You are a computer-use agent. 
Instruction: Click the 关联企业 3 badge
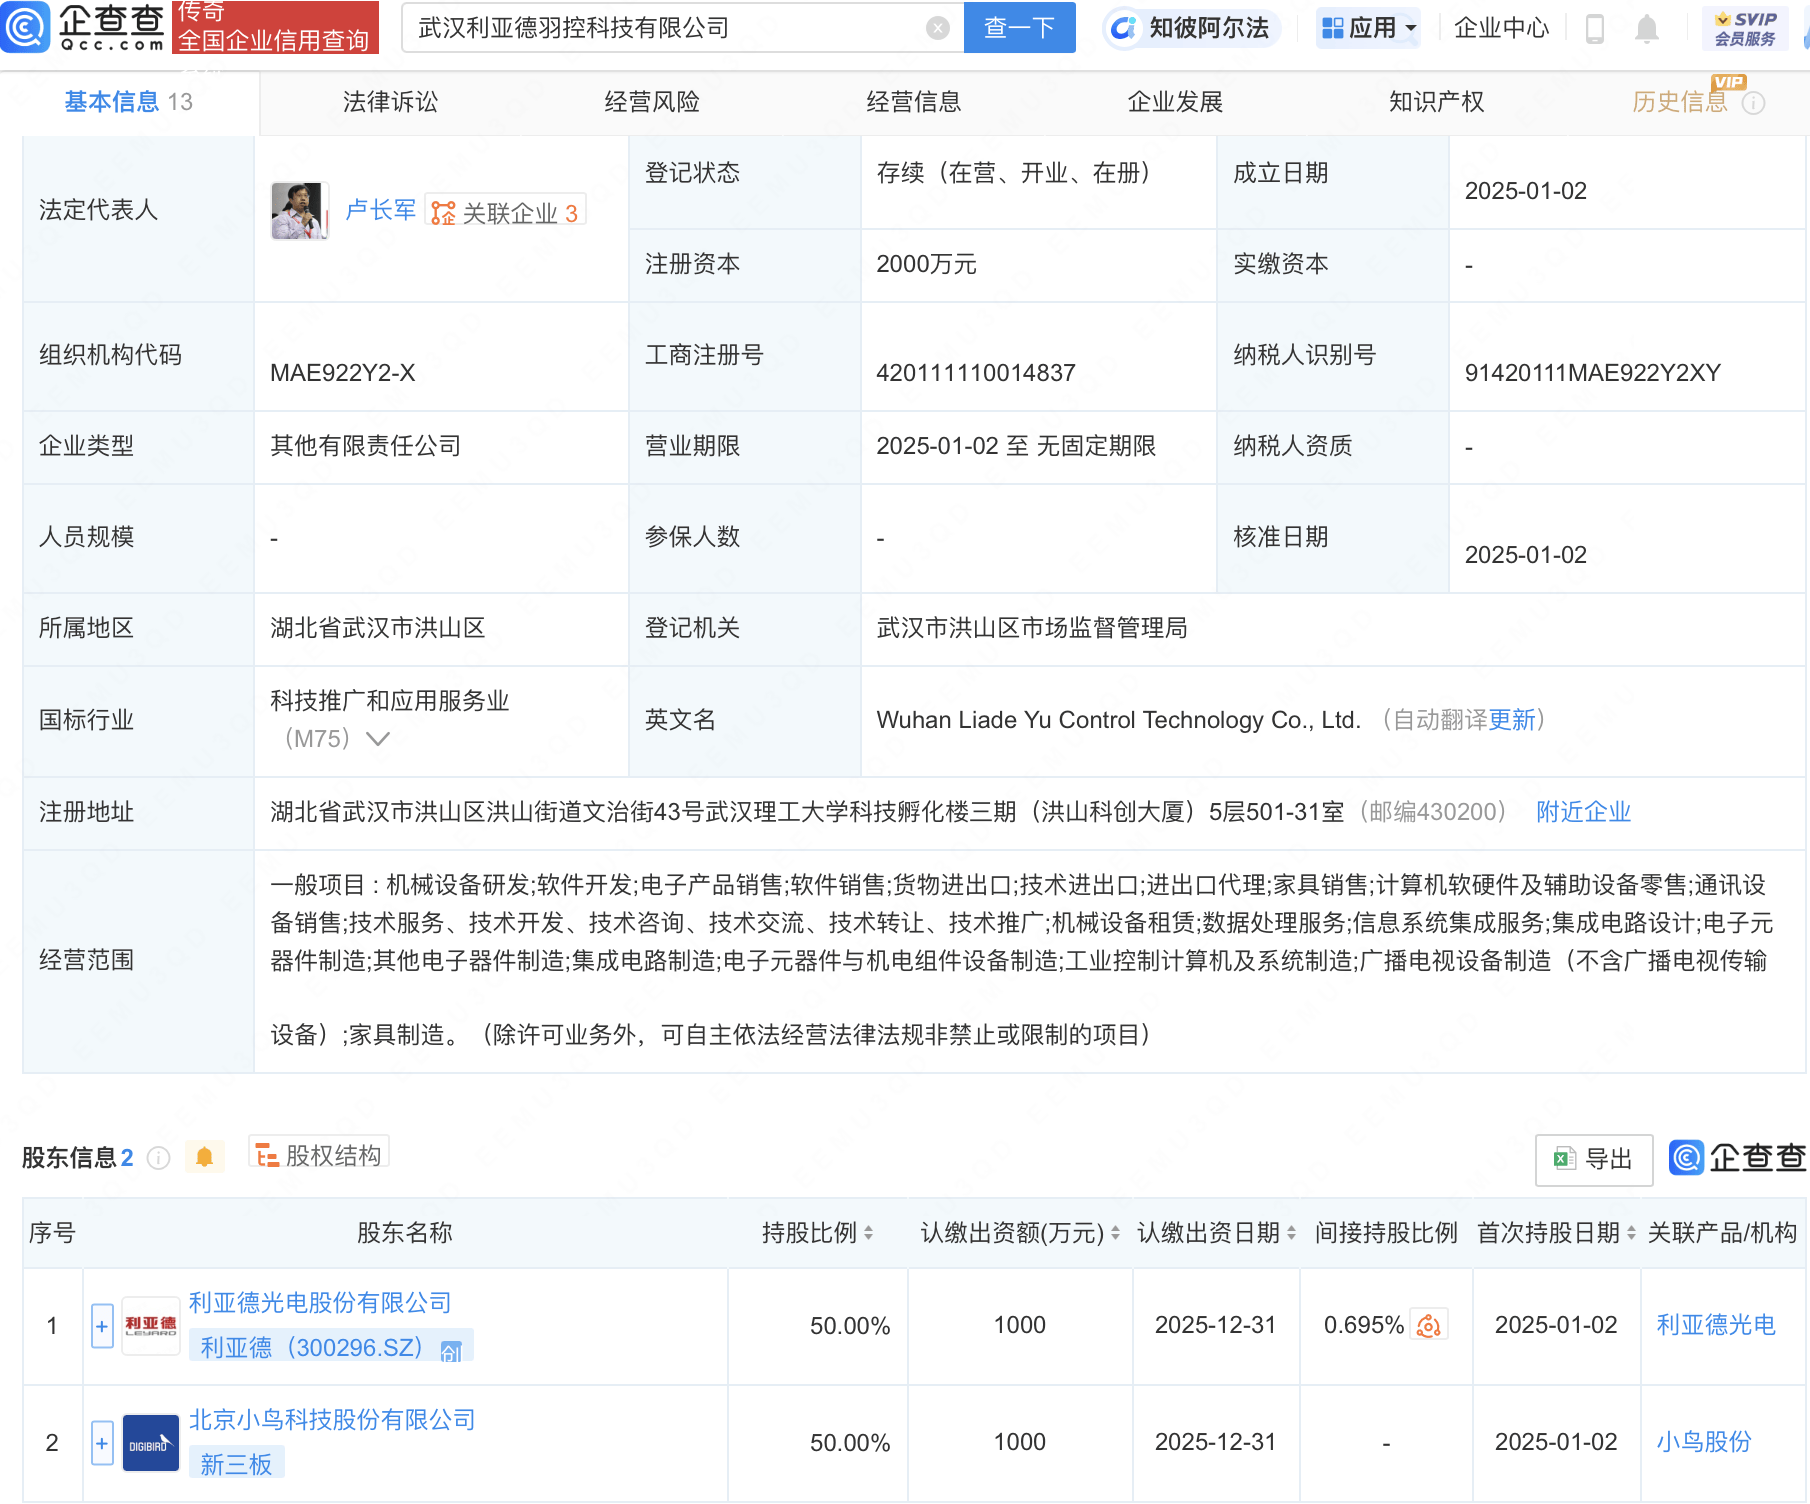(505, 212)
